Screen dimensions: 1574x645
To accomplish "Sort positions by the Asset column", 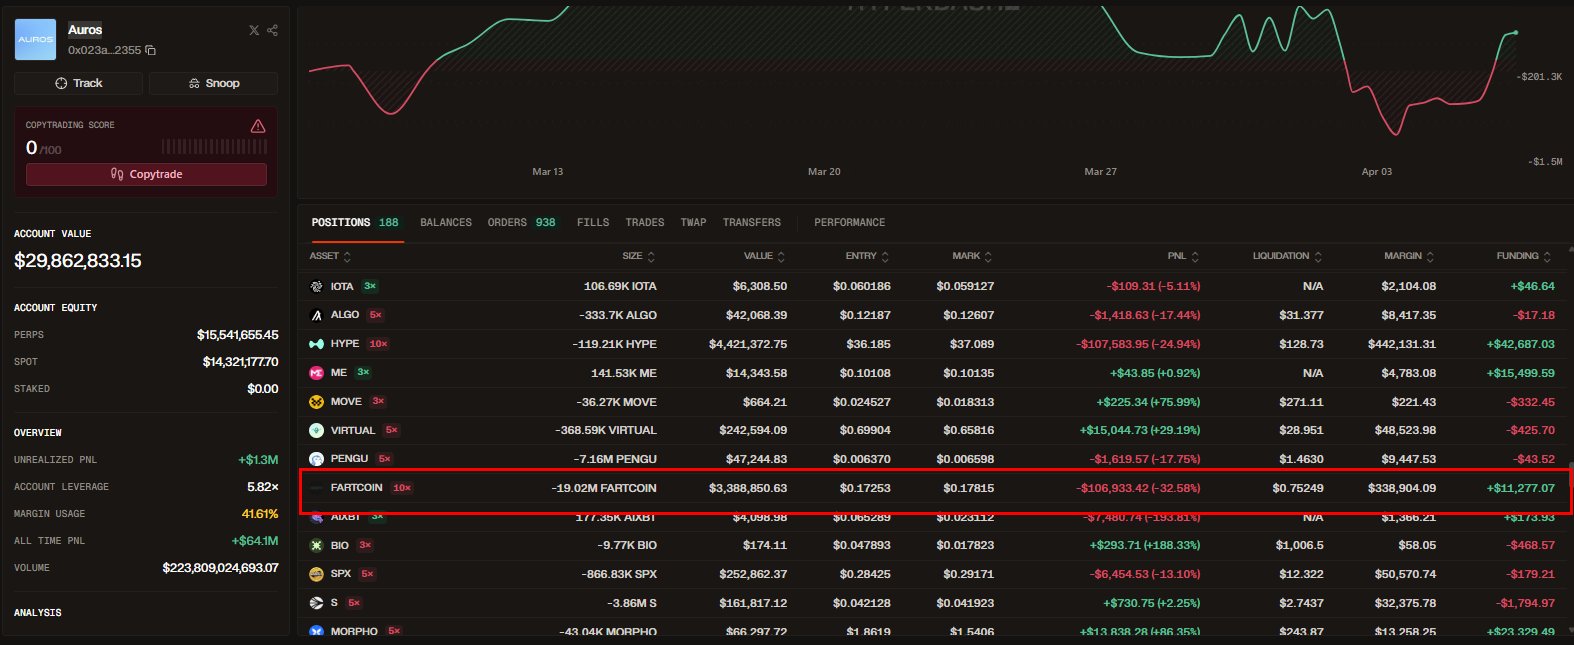I will (x=330, y=256).
